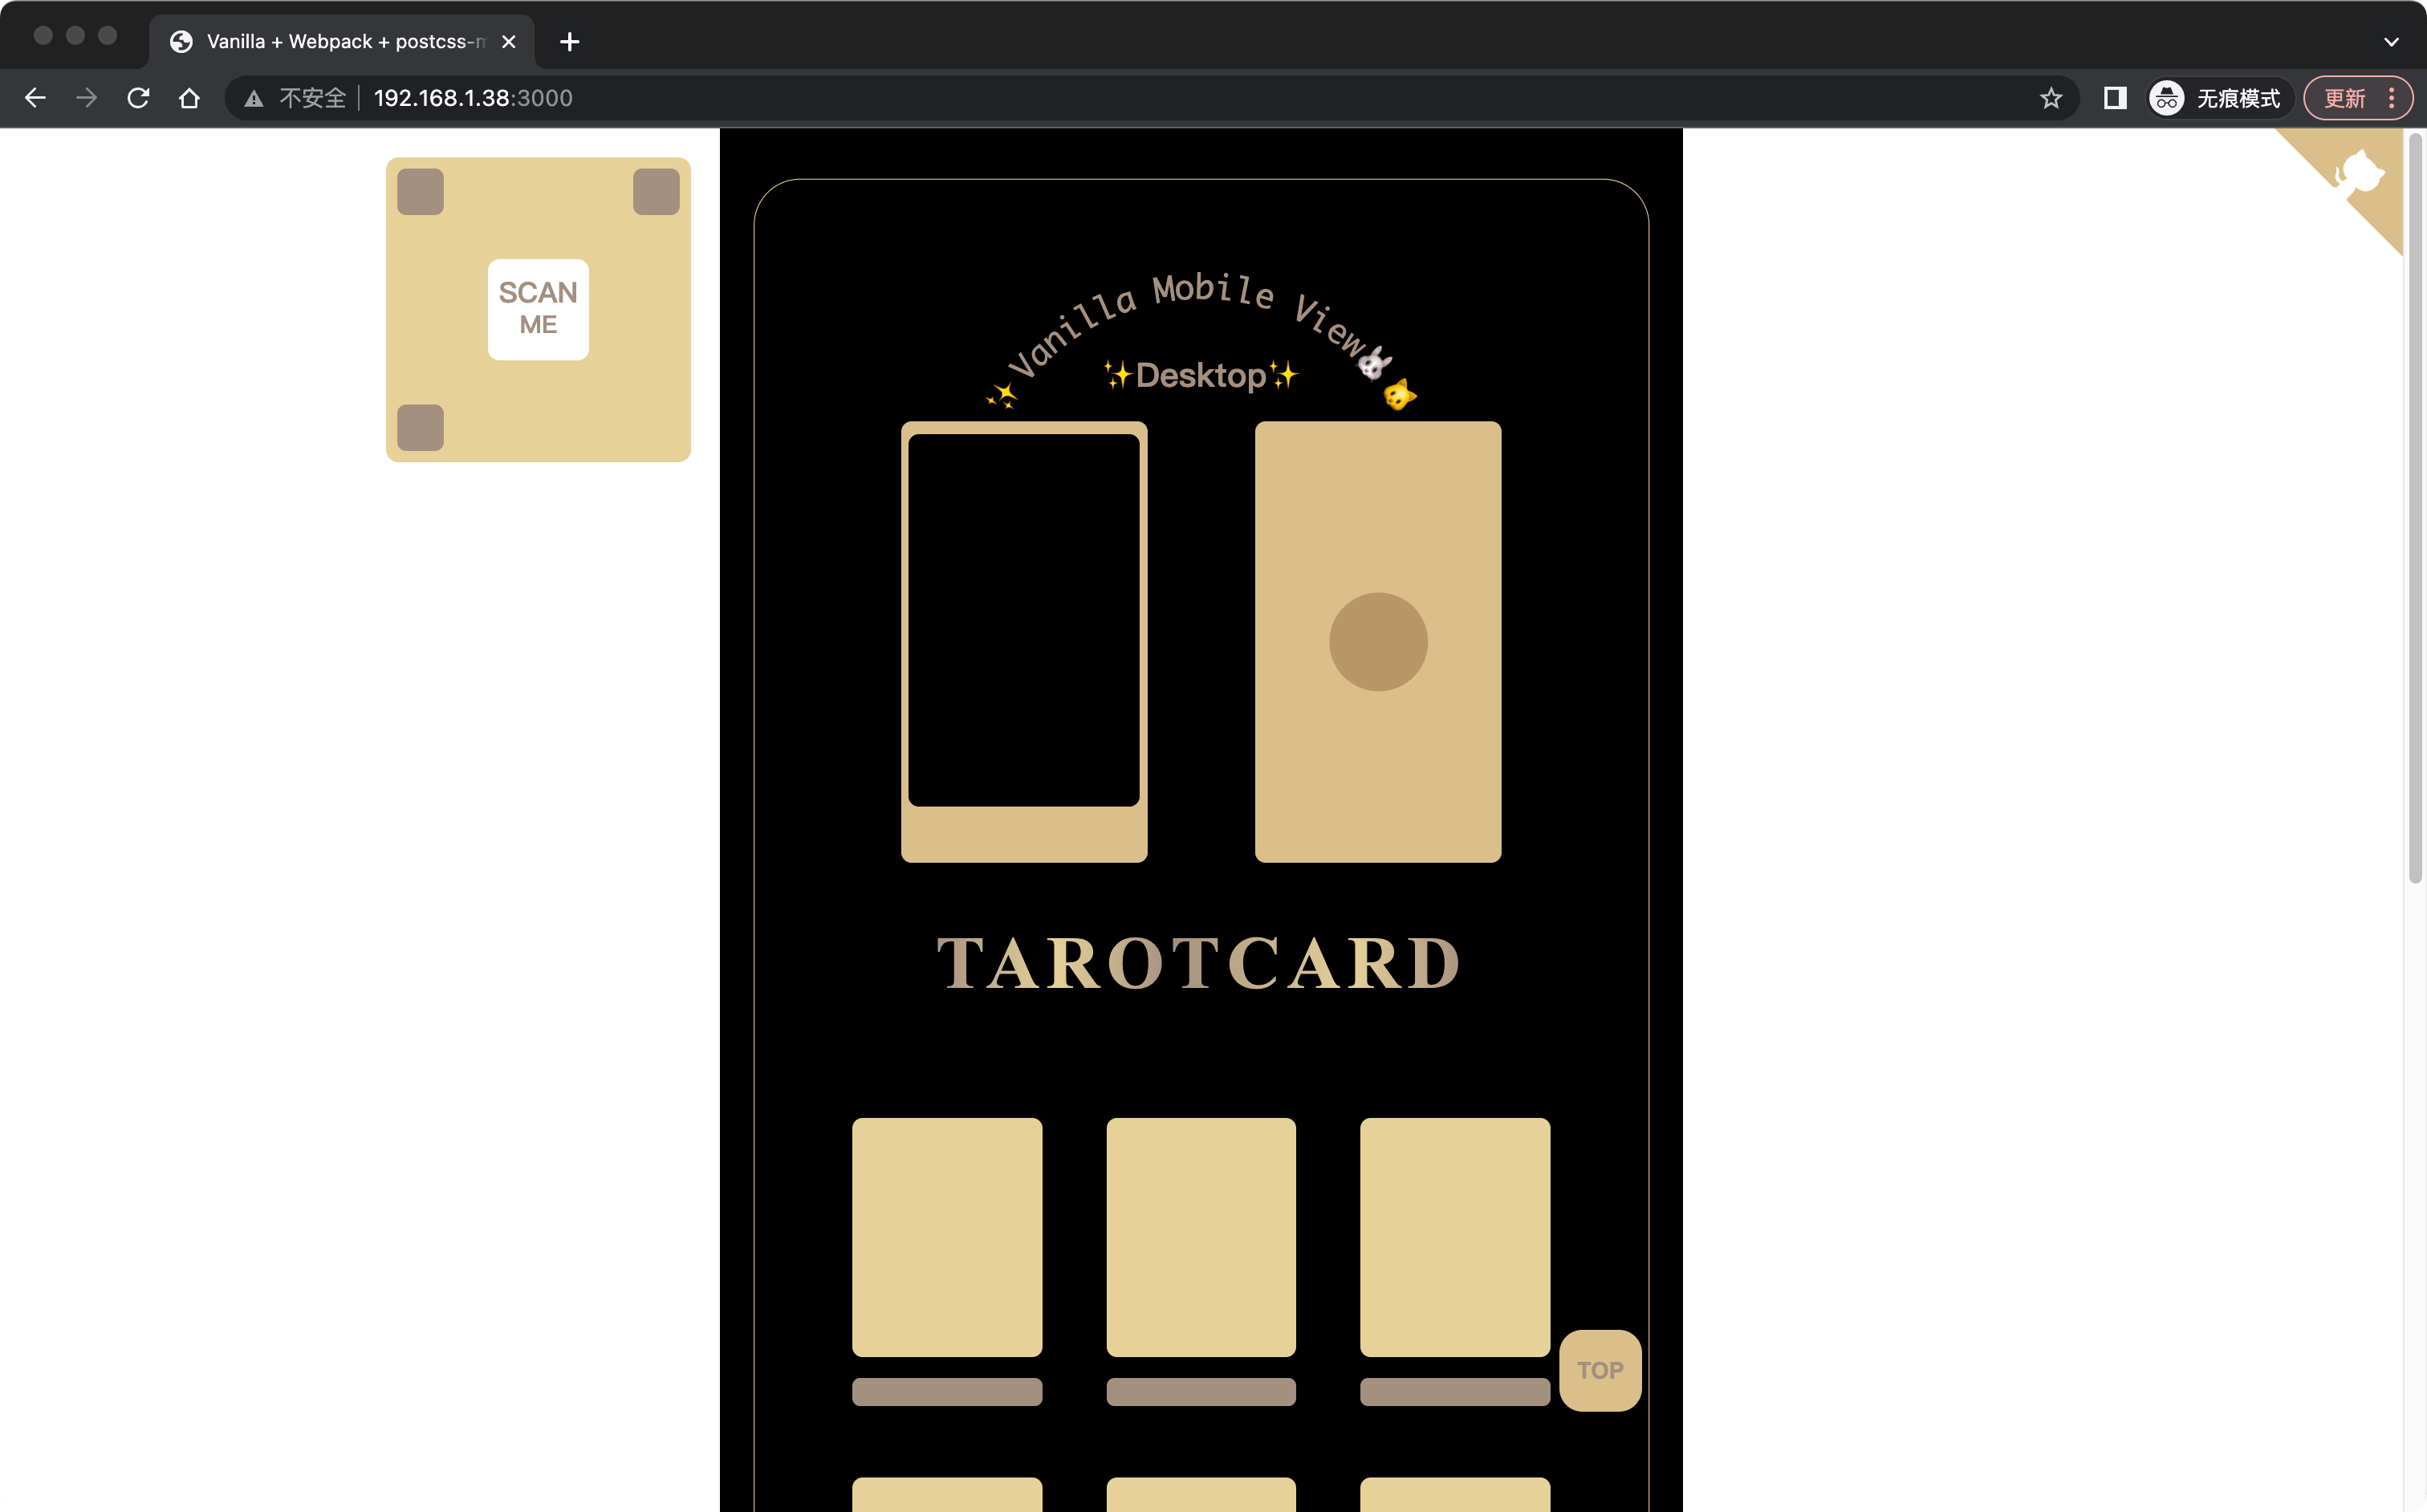
Task: Click the incognito mode icon
Action: 2167,98
